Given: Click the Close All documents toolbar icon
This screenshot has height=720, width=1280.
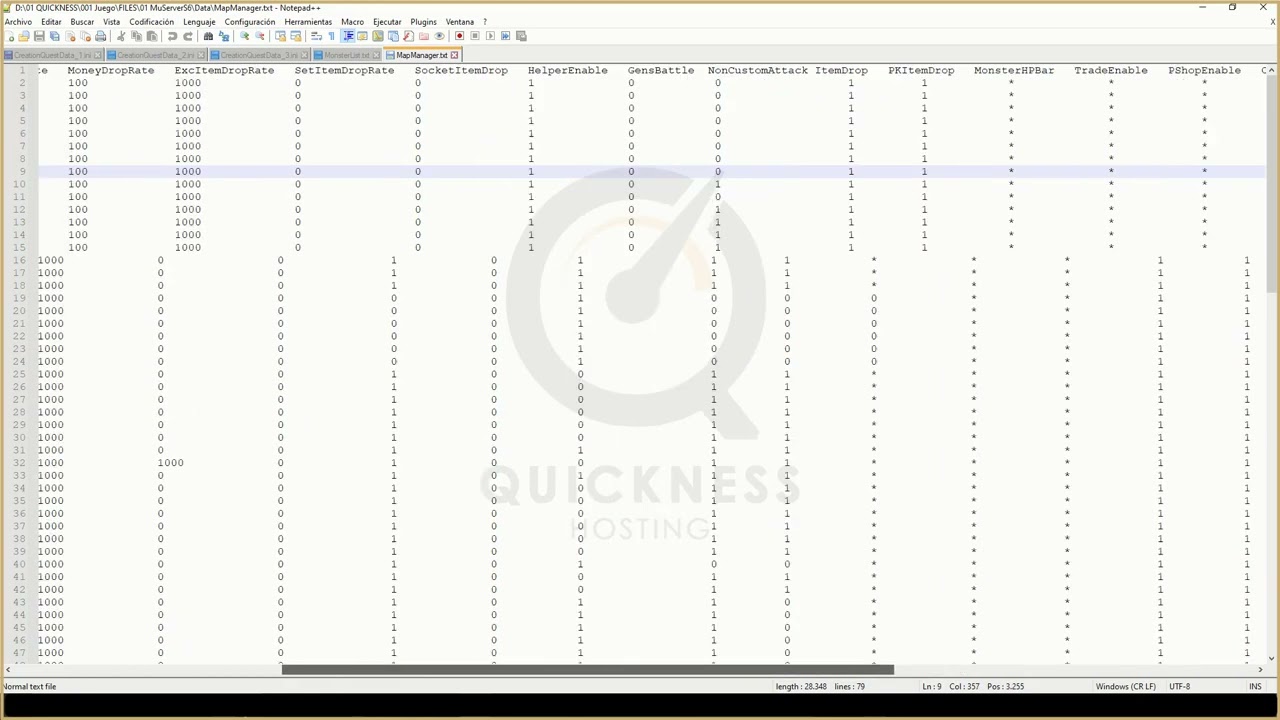Looking at the screenshot, I should coord(85,36).
